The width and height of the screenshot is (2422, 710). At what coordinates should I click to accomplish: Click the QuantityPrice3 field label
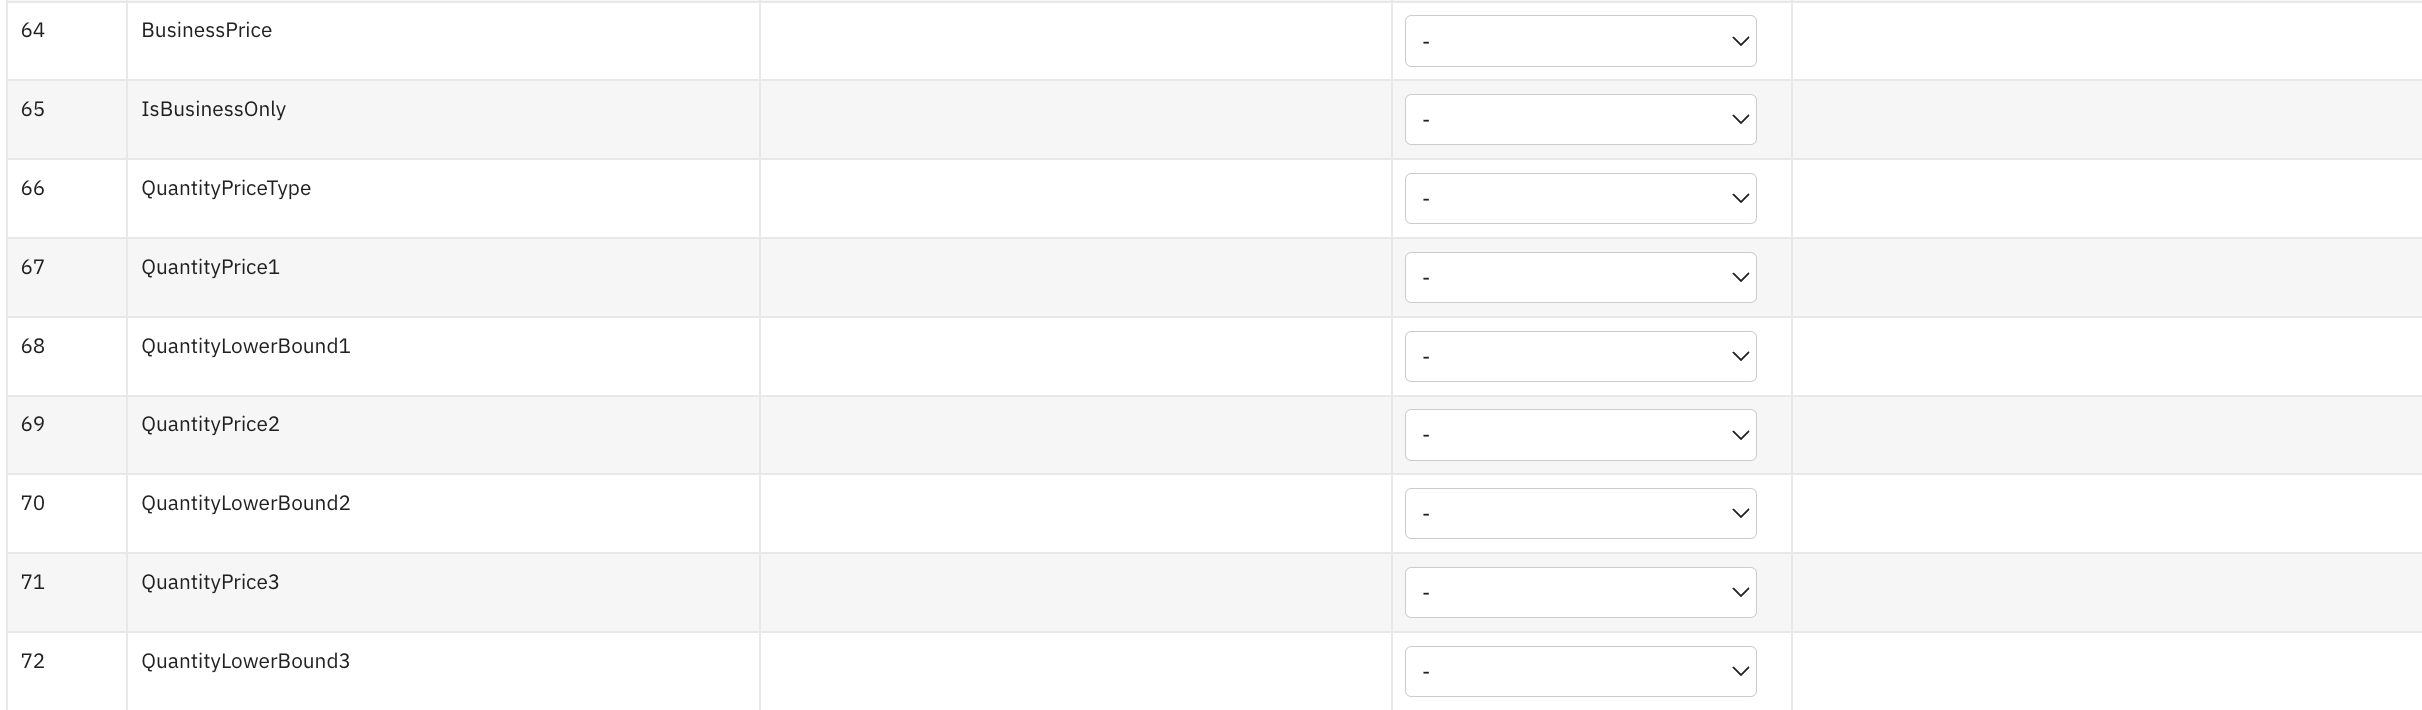(x=211, y=582)
